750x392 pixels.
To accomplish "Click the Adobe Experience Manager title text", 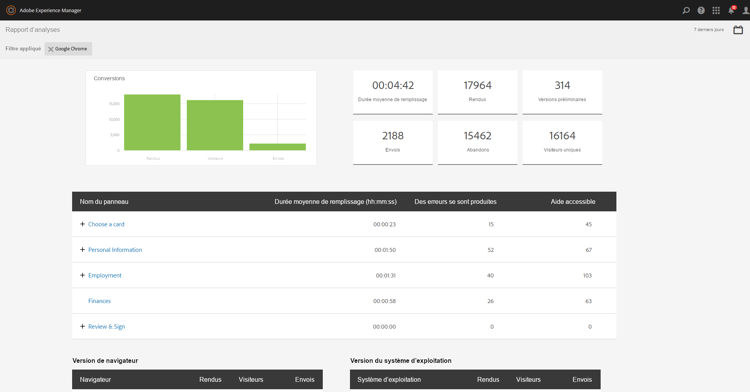I will (50, 10).
